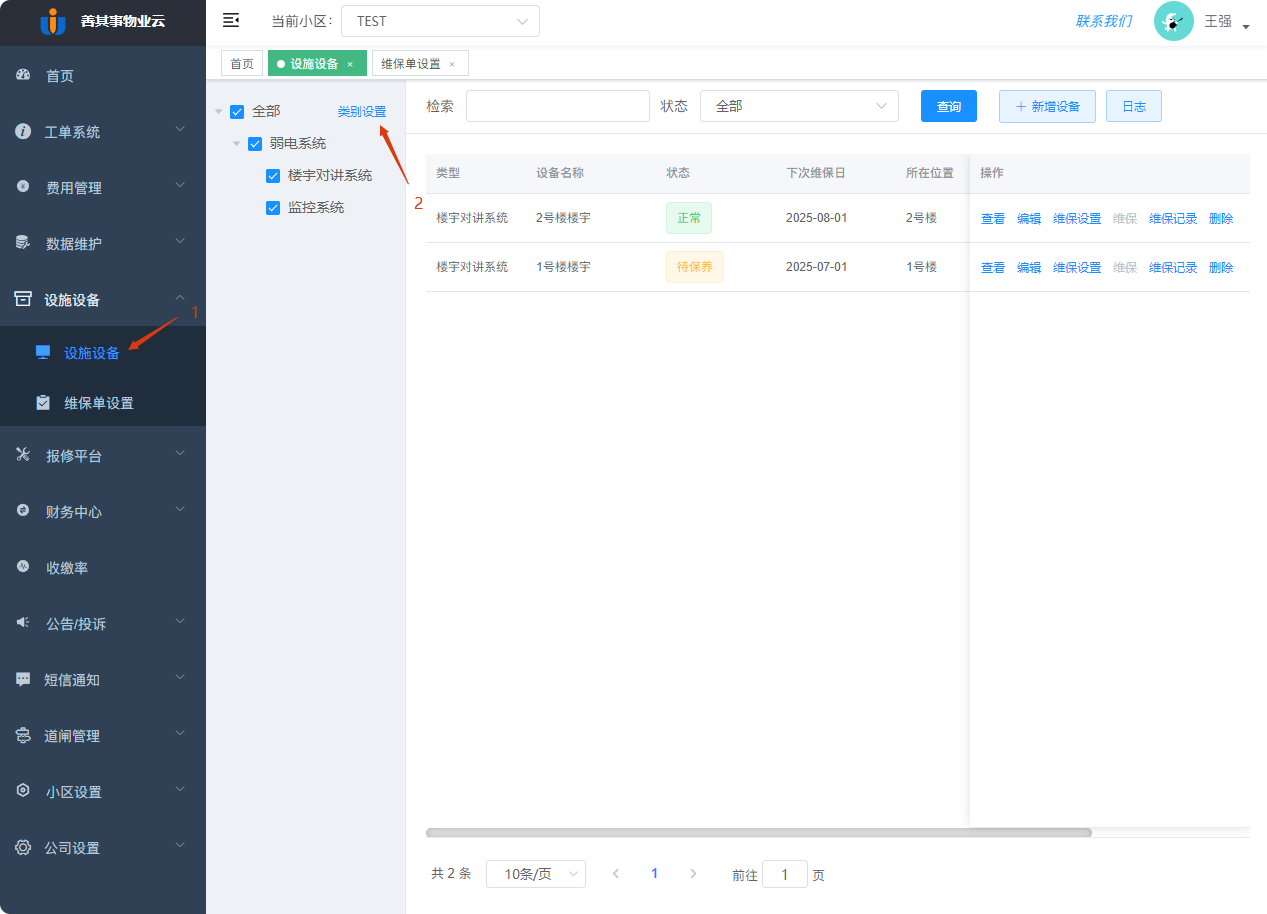The width and height of the screenshot is (1267, 914).
Task: Switch to the 维保单设置 tab
Action: pyautogui.click(x=413, y=62)
